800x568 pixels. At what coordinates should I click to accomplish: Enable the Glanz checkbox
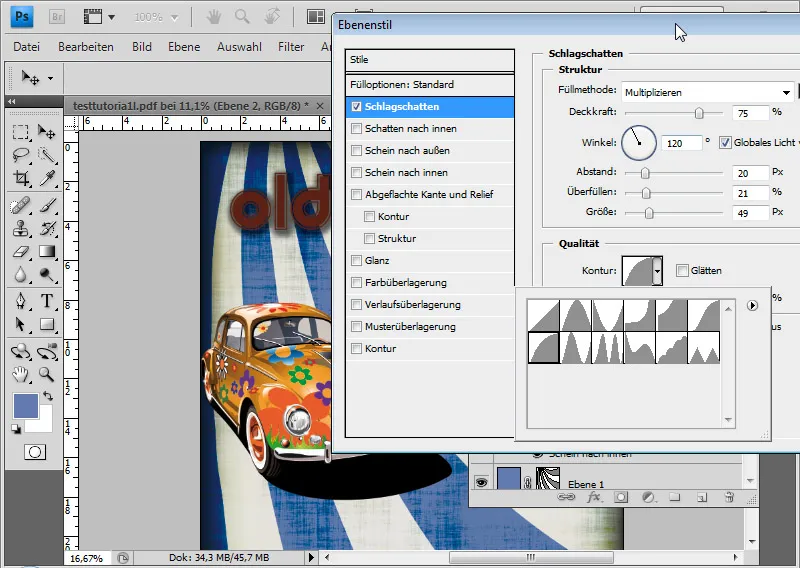pos(356,261)
